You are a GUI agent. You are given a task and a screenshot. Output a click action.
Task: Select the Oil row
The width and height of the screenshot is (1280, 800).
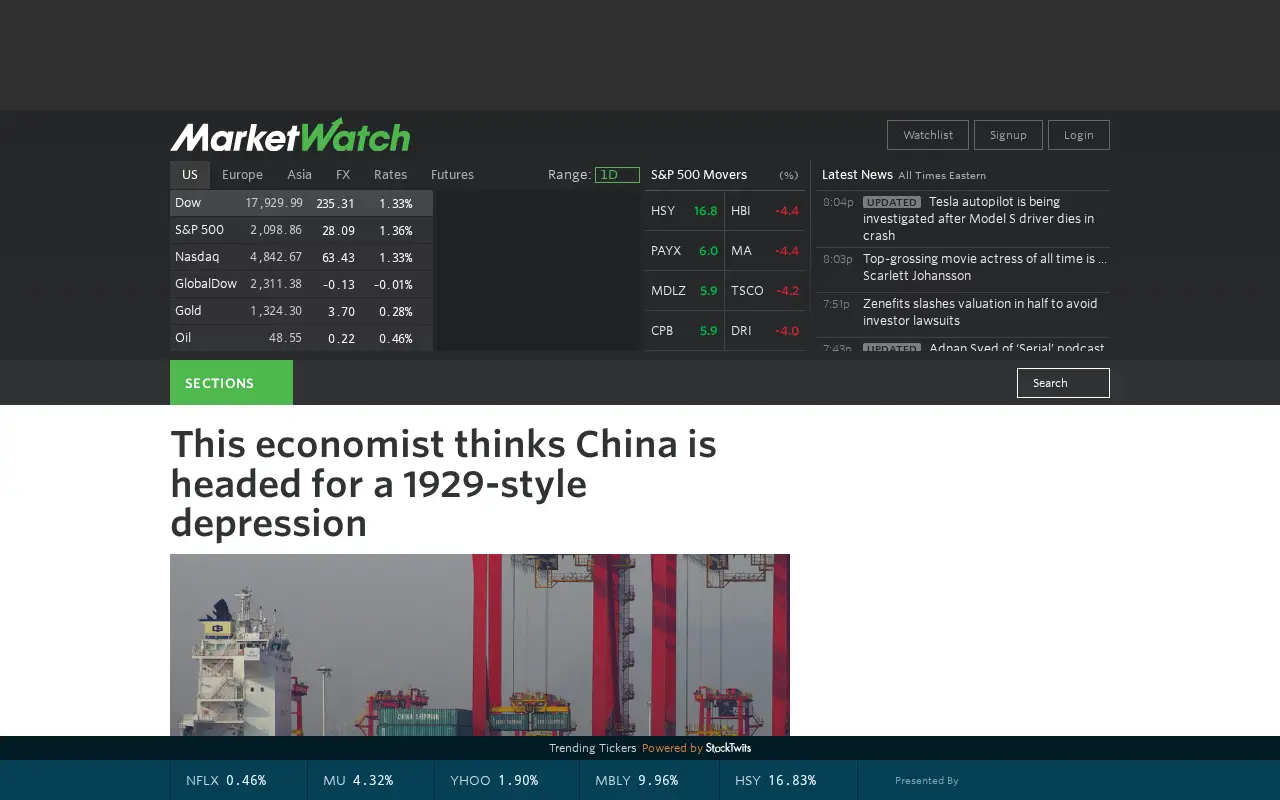pyautogui.click(x=301, y=338)
